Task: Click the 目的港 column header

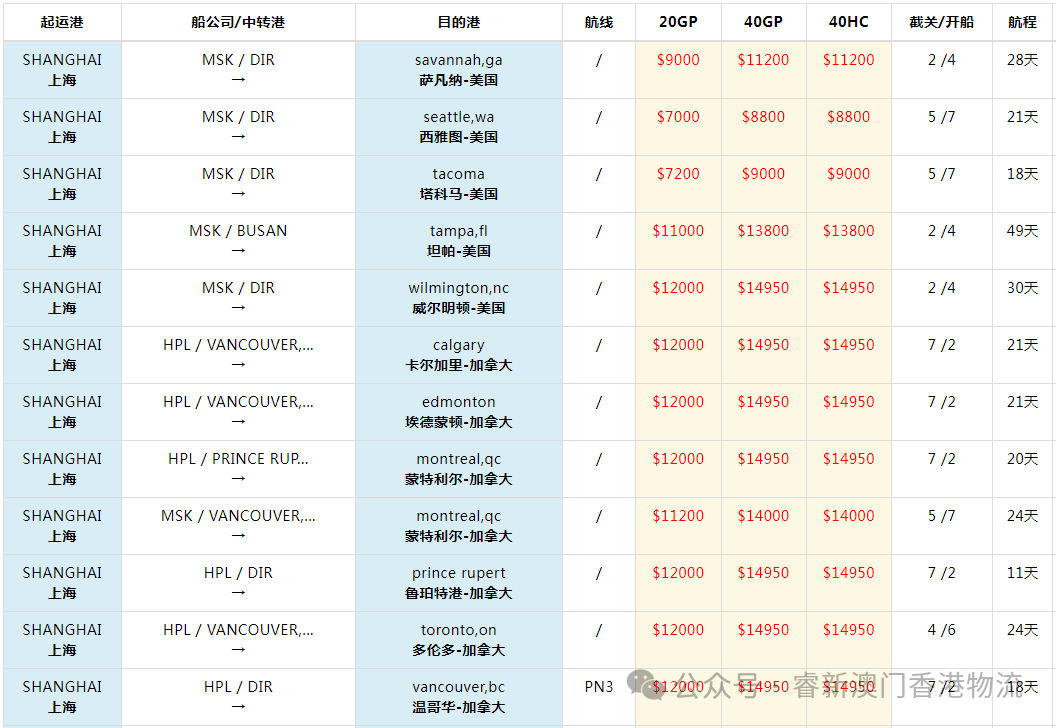Action: [x=459, y=22]
